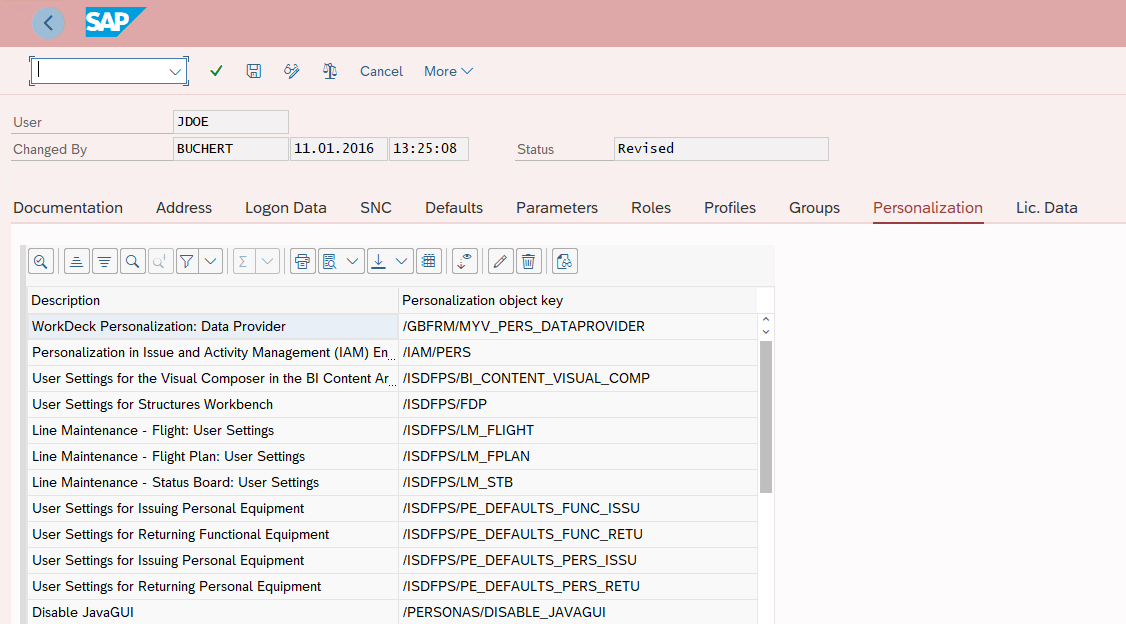This screenshot has width=1126, height=624.
Task: Click the SAP logo
Action: (x=115, y=22)
